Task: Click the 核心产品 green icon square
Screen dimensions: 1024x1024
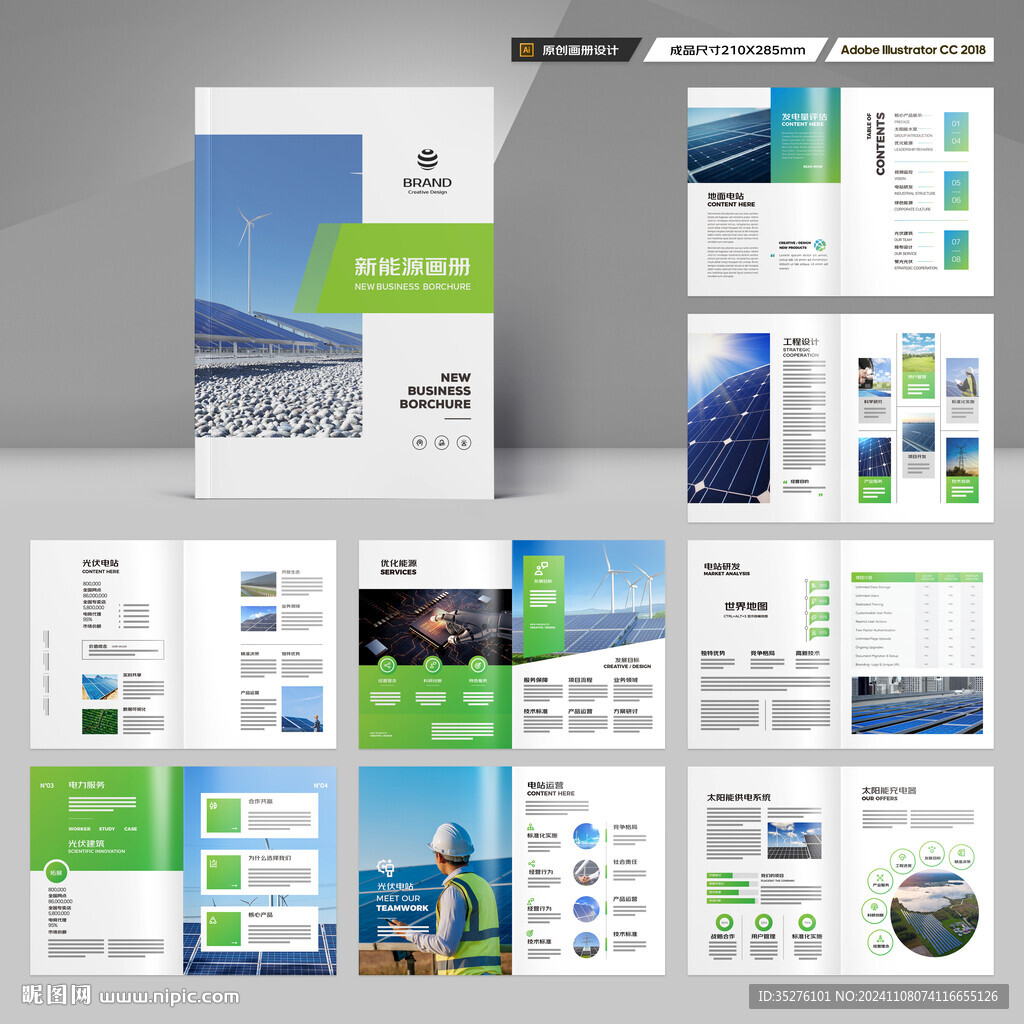Action: tap(223, 928)
